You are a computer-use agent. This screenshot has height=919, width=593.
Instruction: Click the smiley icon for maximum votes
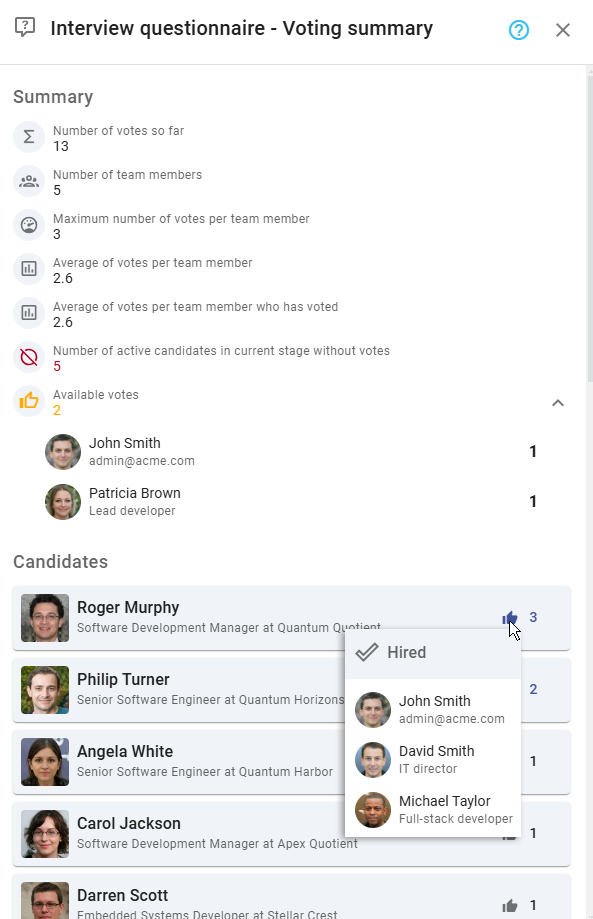click(x=28, y=225)
